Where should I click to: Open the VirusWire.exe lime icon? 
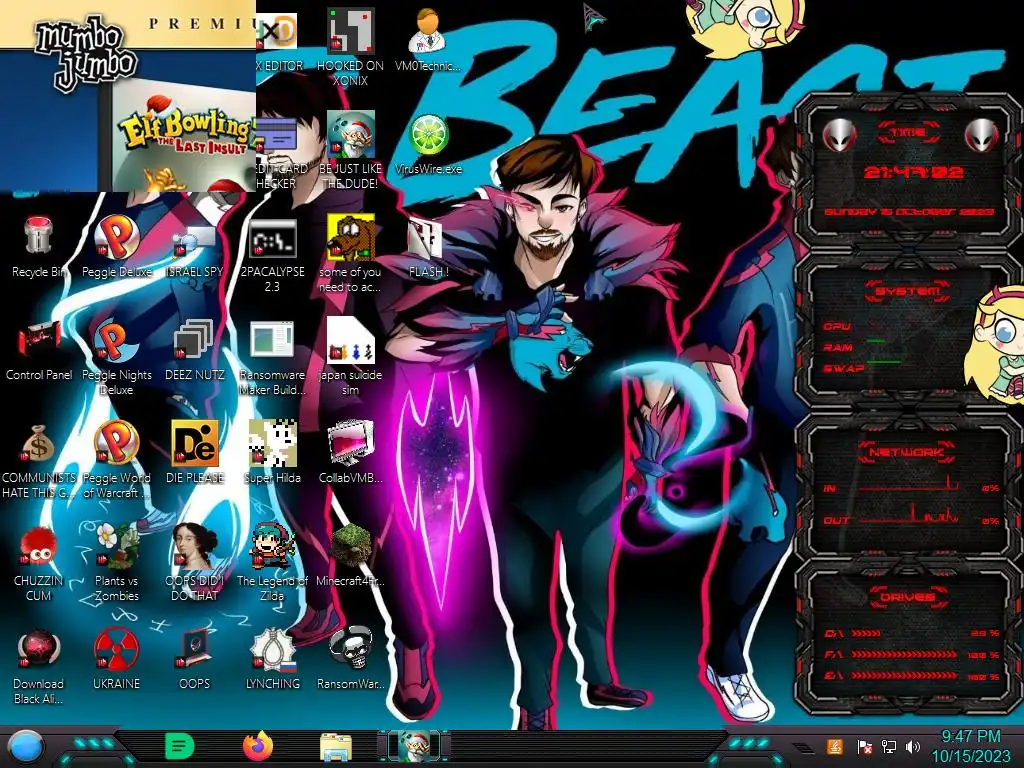point(428,145)
